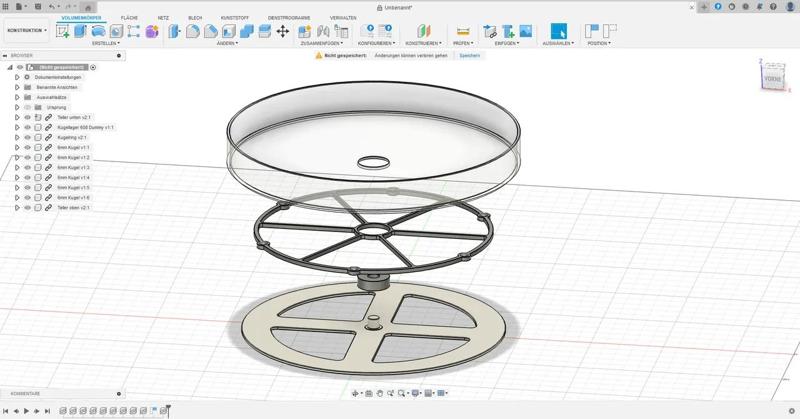Show the Ursprung folder via eye icon
This screenshot has width=800, height=419.
[x=28, y=107]
